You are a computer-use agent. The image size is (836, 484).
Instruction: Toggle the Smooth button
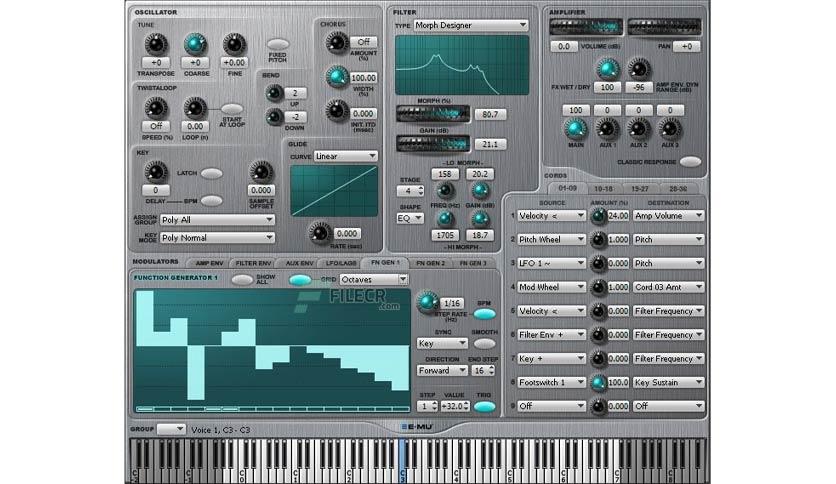[x=484, y=344]
